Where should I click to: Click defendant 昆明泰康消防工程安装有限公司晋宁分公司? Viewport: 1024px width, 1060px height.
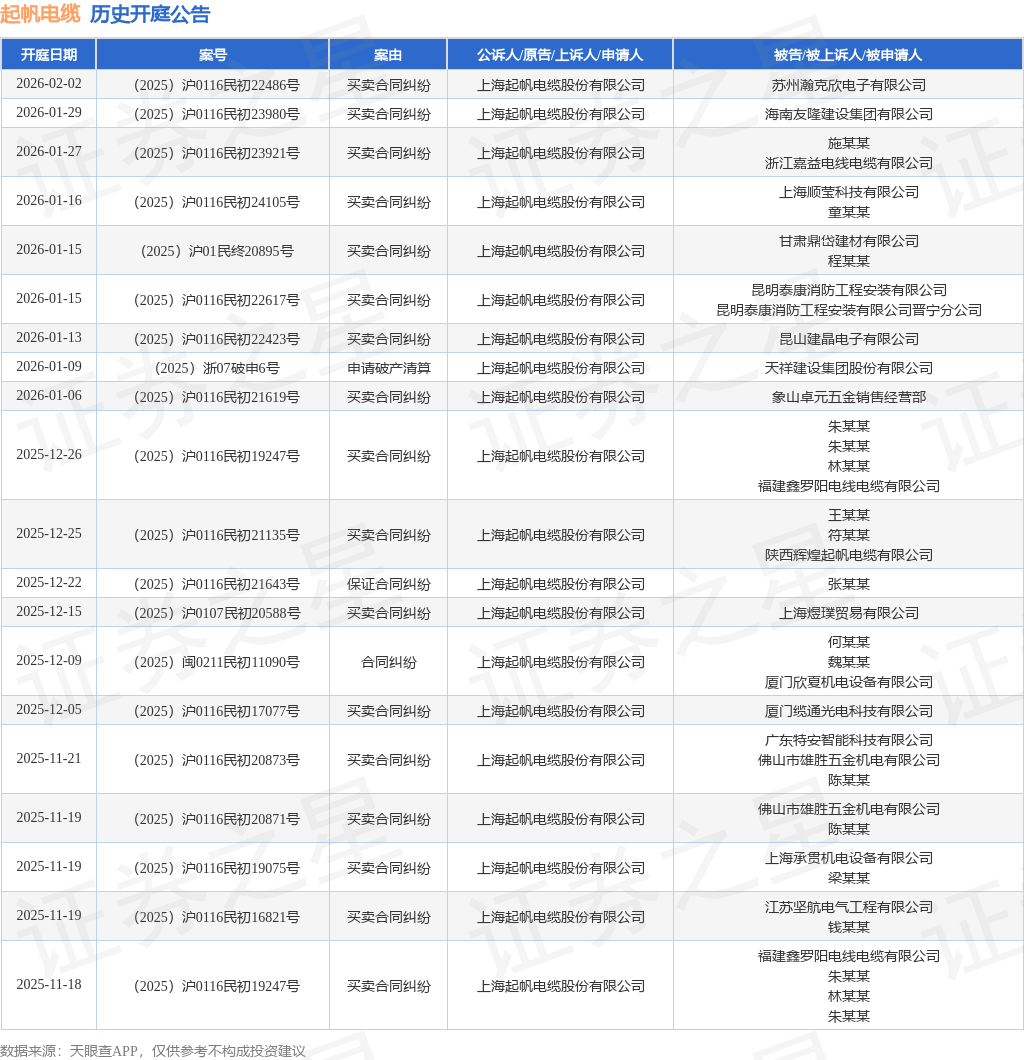pos(848,310)
